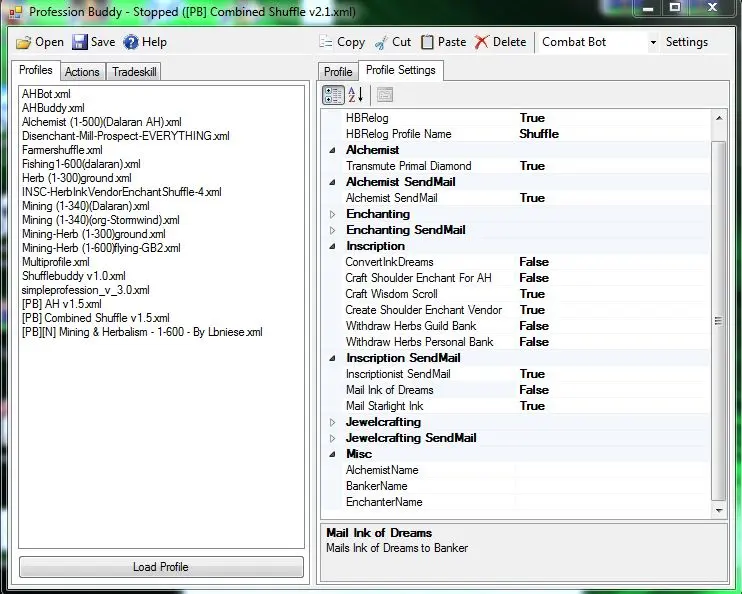The height and width of the screenshot is (594, 742).
Task: Collapse the Inscription category
Action: tap(334, 246)
